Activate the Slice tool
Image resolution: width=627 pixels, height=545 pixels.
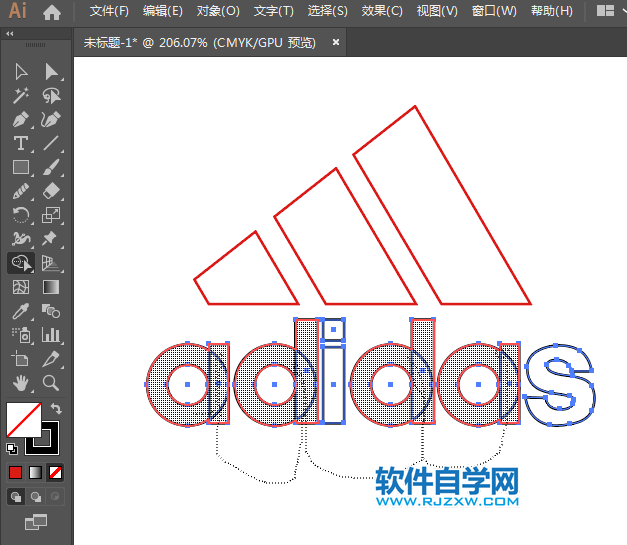pos(51,359)
